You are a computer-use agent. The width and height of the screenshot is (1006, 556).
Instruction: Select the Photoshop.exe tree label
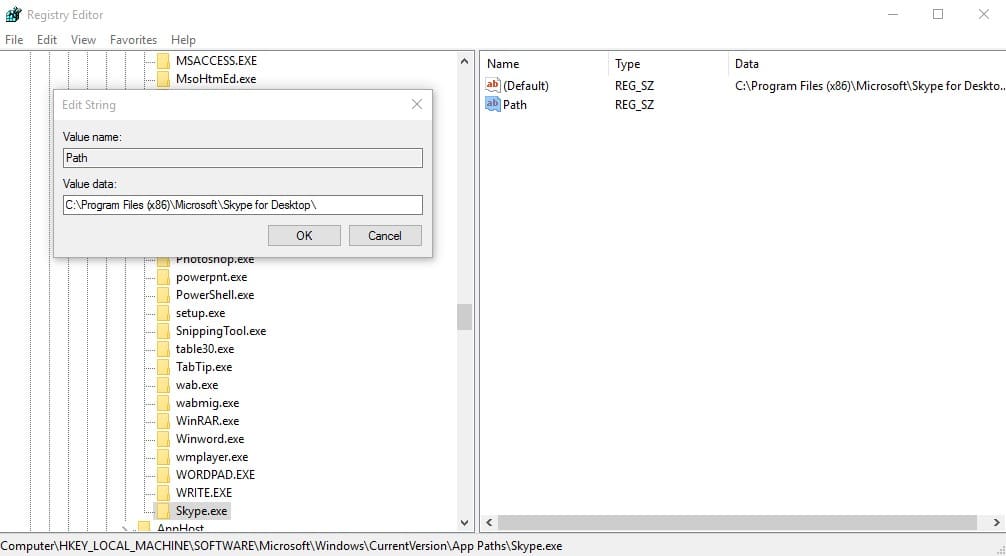[x=215, y=260]
